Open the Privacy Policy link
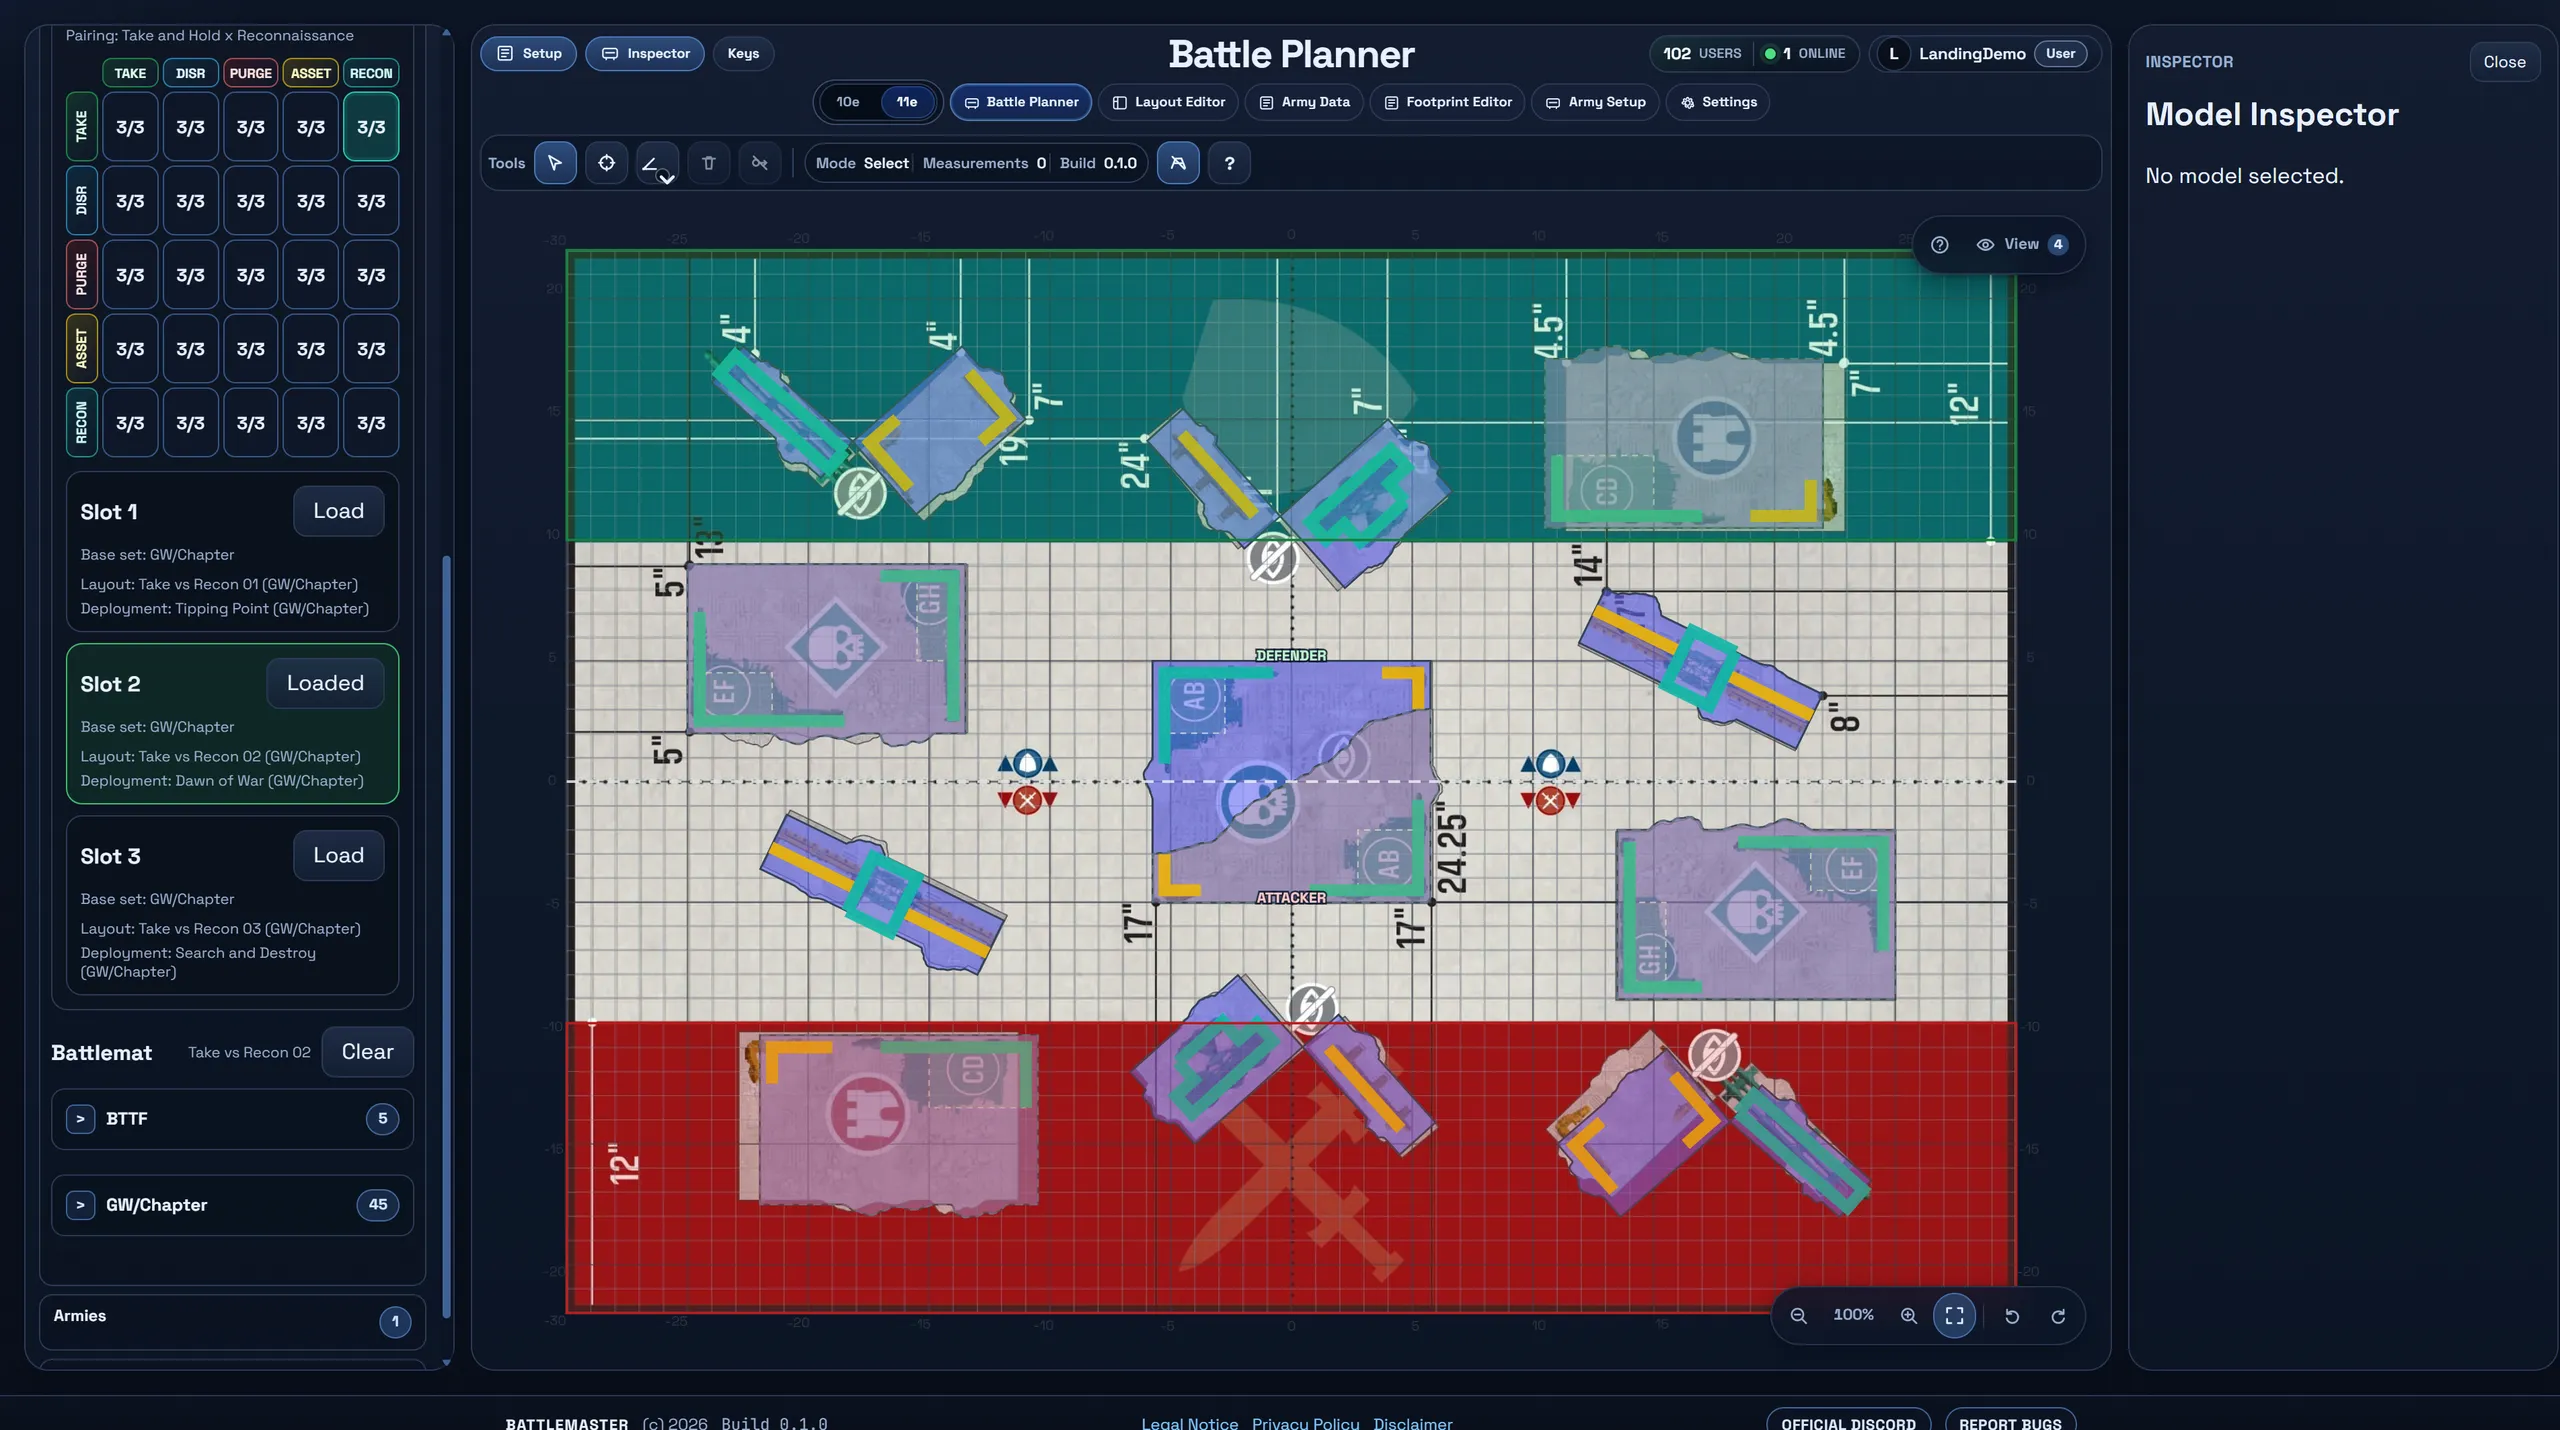The image size is (2560, 1430). coord(1305,1423)
